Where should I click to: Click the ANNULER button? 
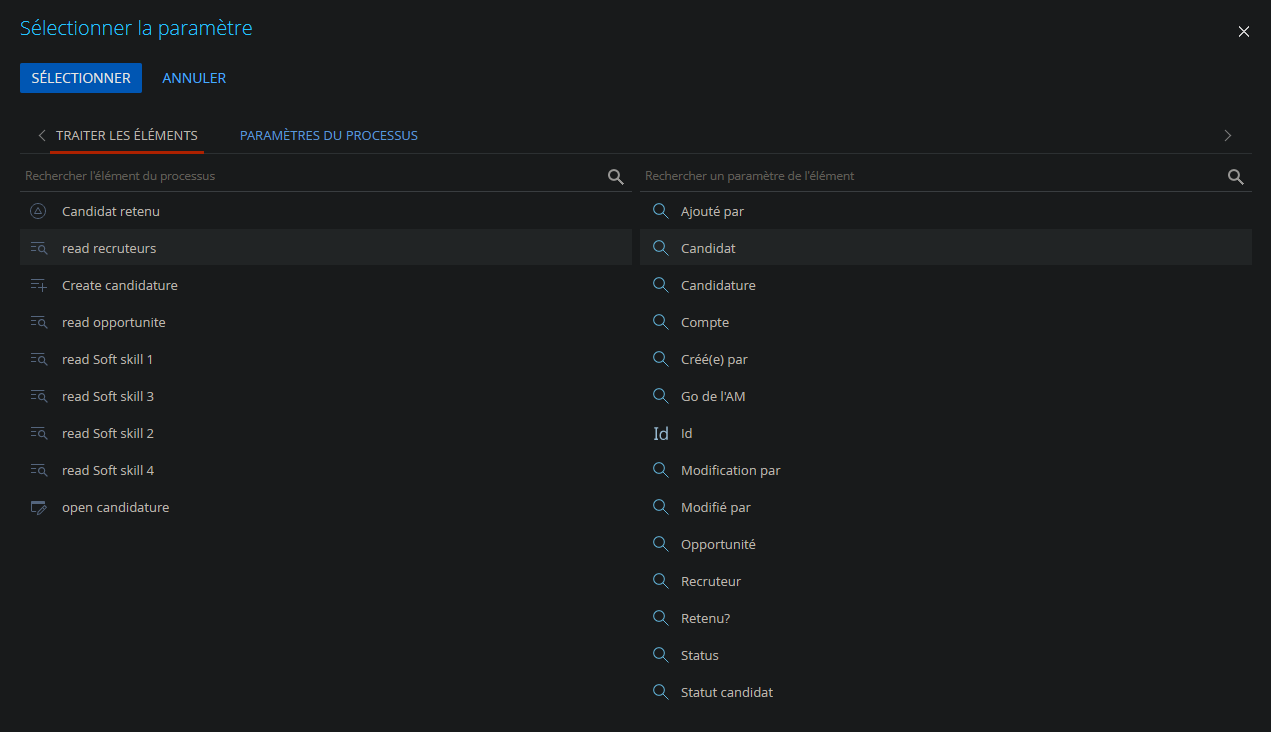(x=193, y=77)
